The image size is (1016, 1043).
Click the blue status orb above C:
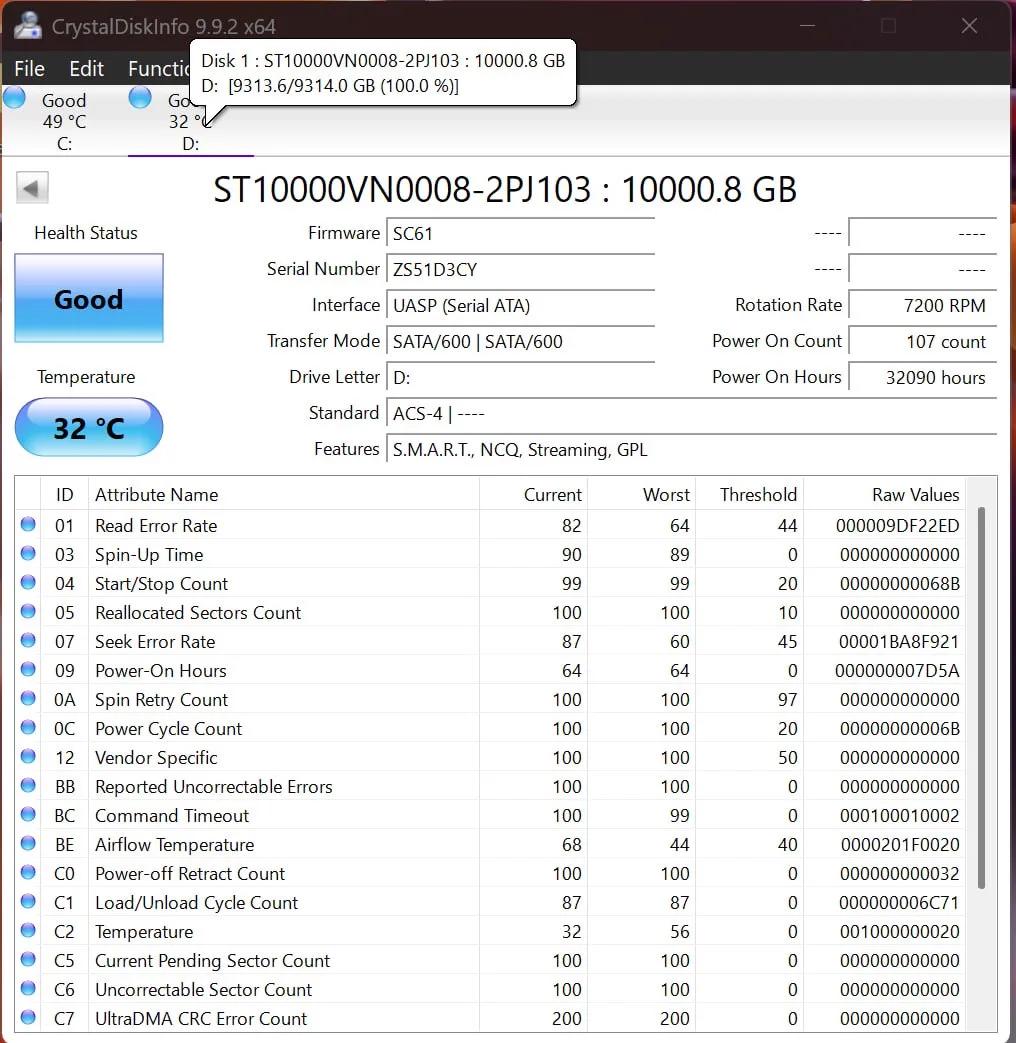tap(15, 98)
